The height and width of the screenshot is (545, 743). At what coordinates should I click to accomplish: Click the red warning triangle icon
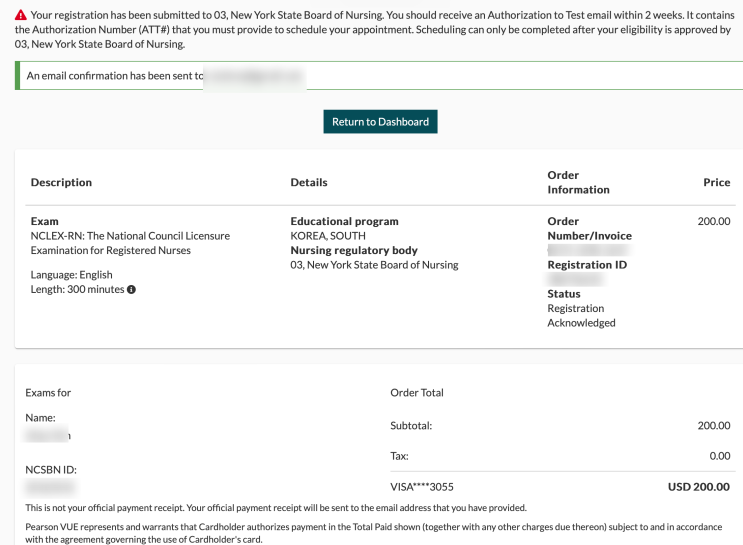21,15
